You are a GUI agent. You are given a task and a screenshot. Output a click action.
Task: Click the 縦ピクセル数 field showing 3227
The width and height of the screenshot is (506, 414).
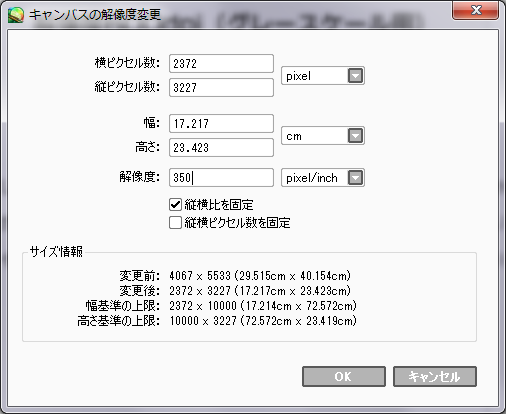coord(221,88)
